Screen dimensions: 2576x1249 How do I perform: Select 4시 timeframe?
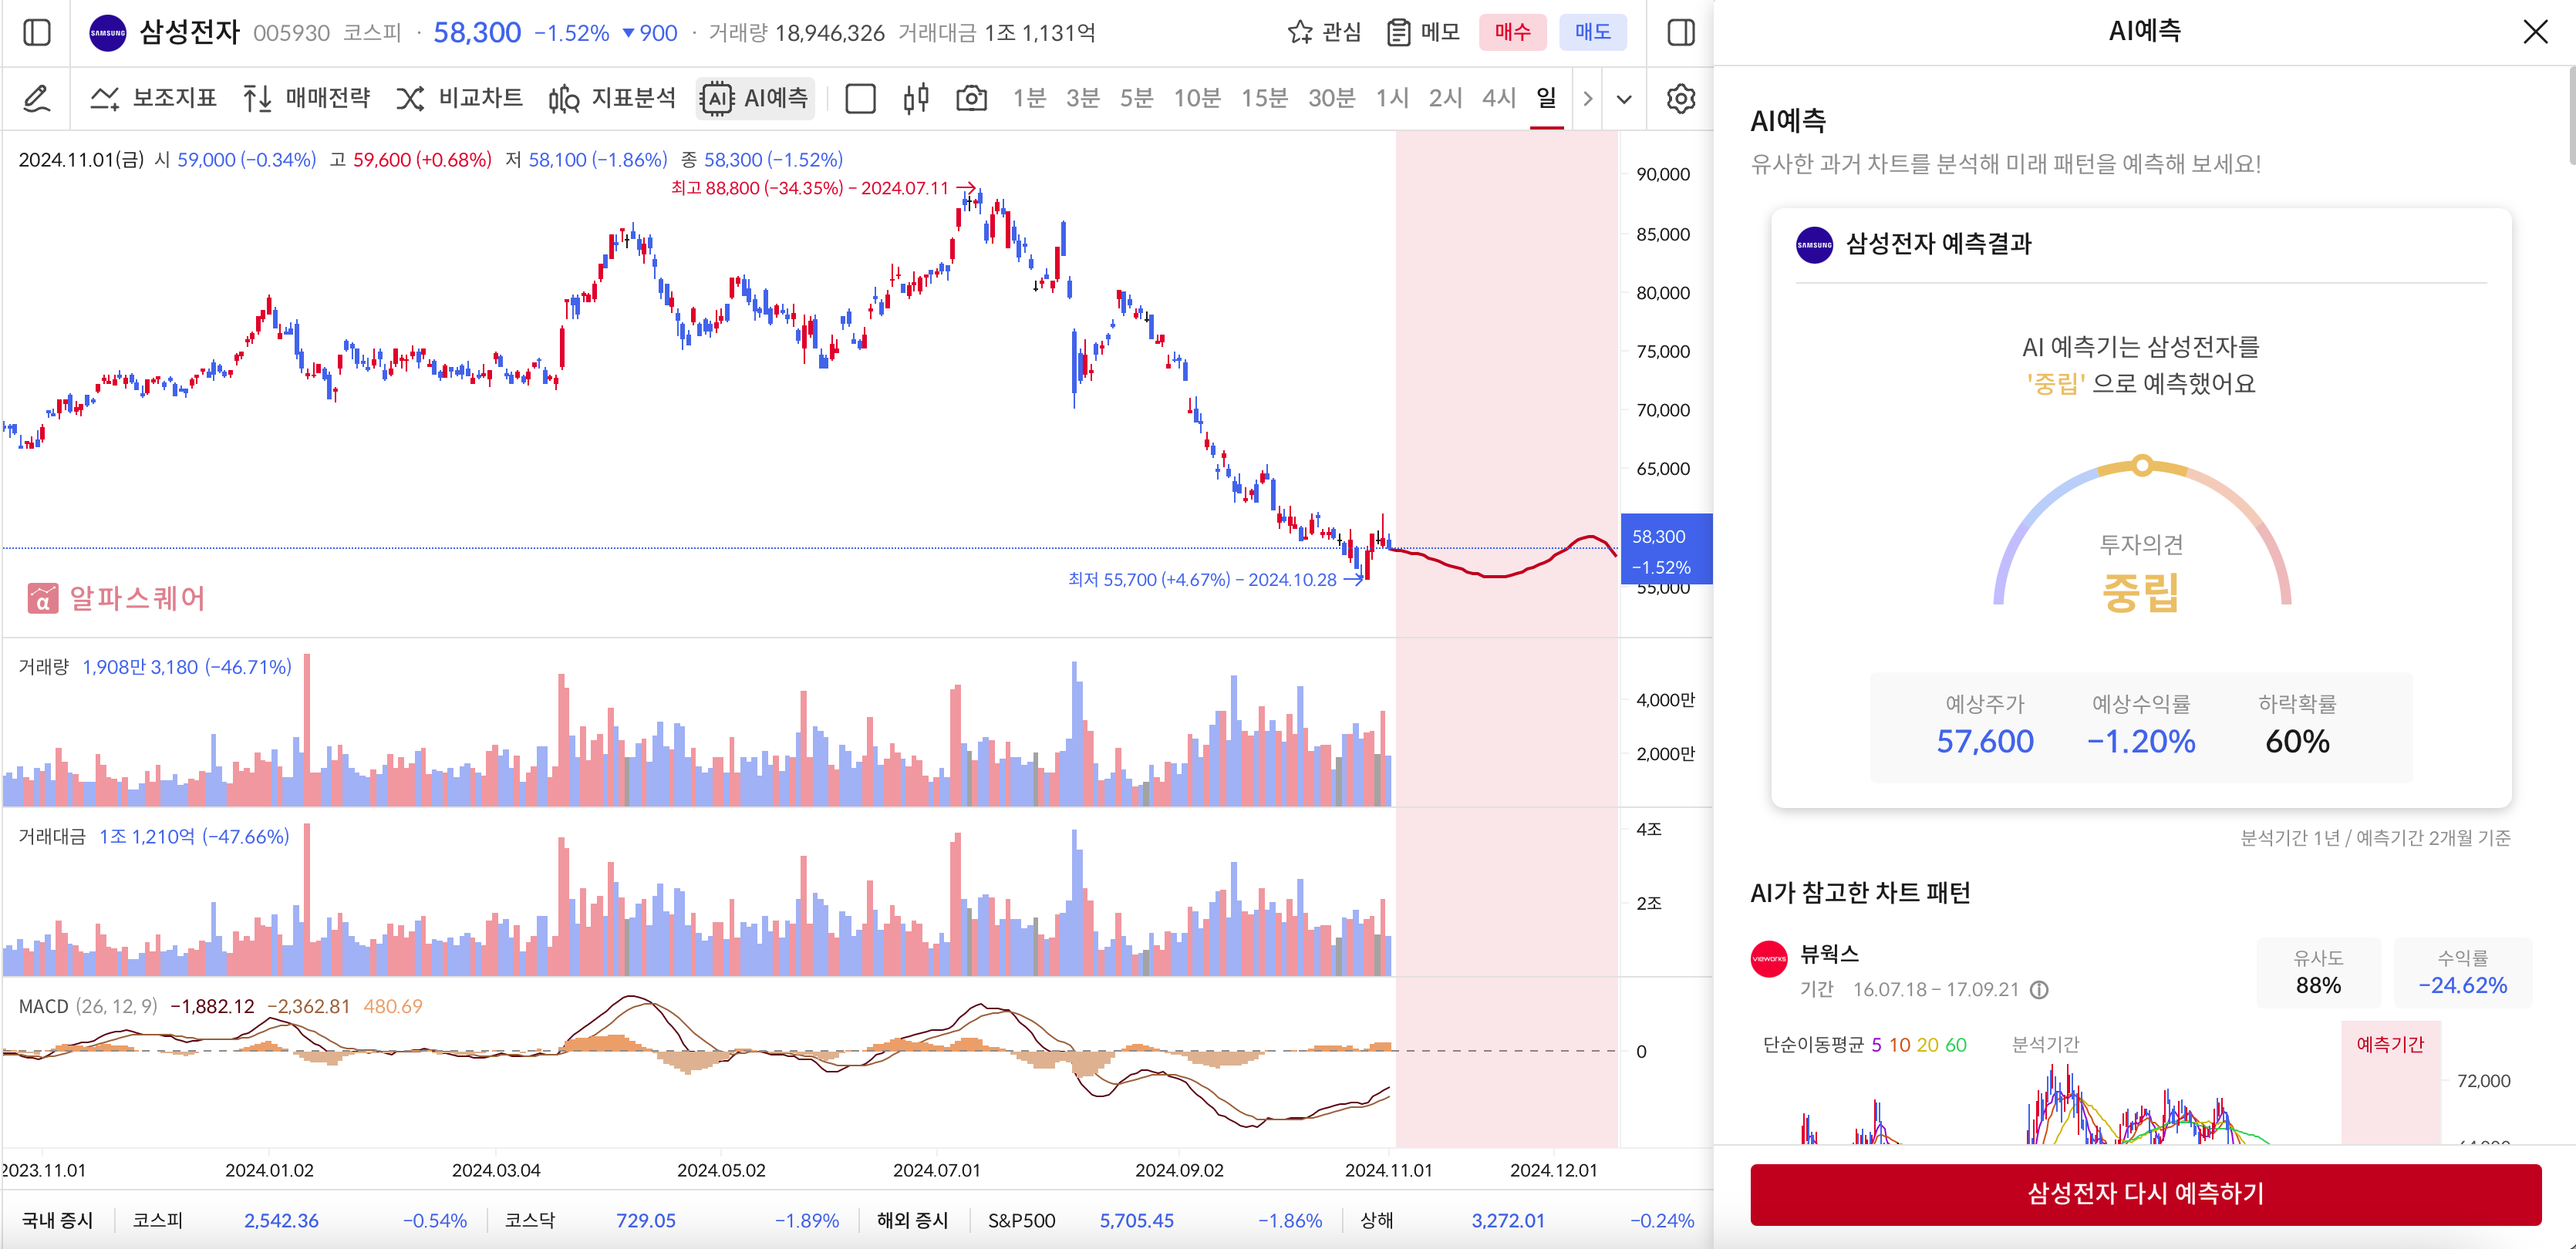coord(1499,98)
